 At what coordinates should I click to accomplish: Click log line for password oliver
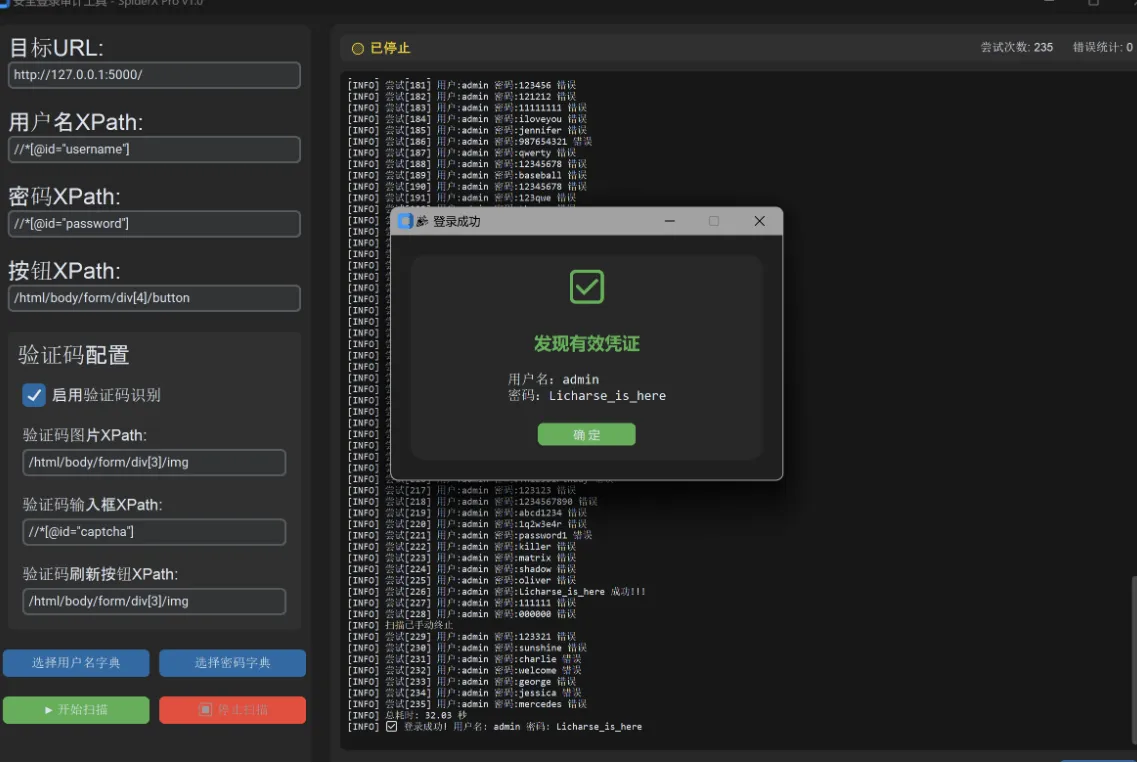pos(462,580)
